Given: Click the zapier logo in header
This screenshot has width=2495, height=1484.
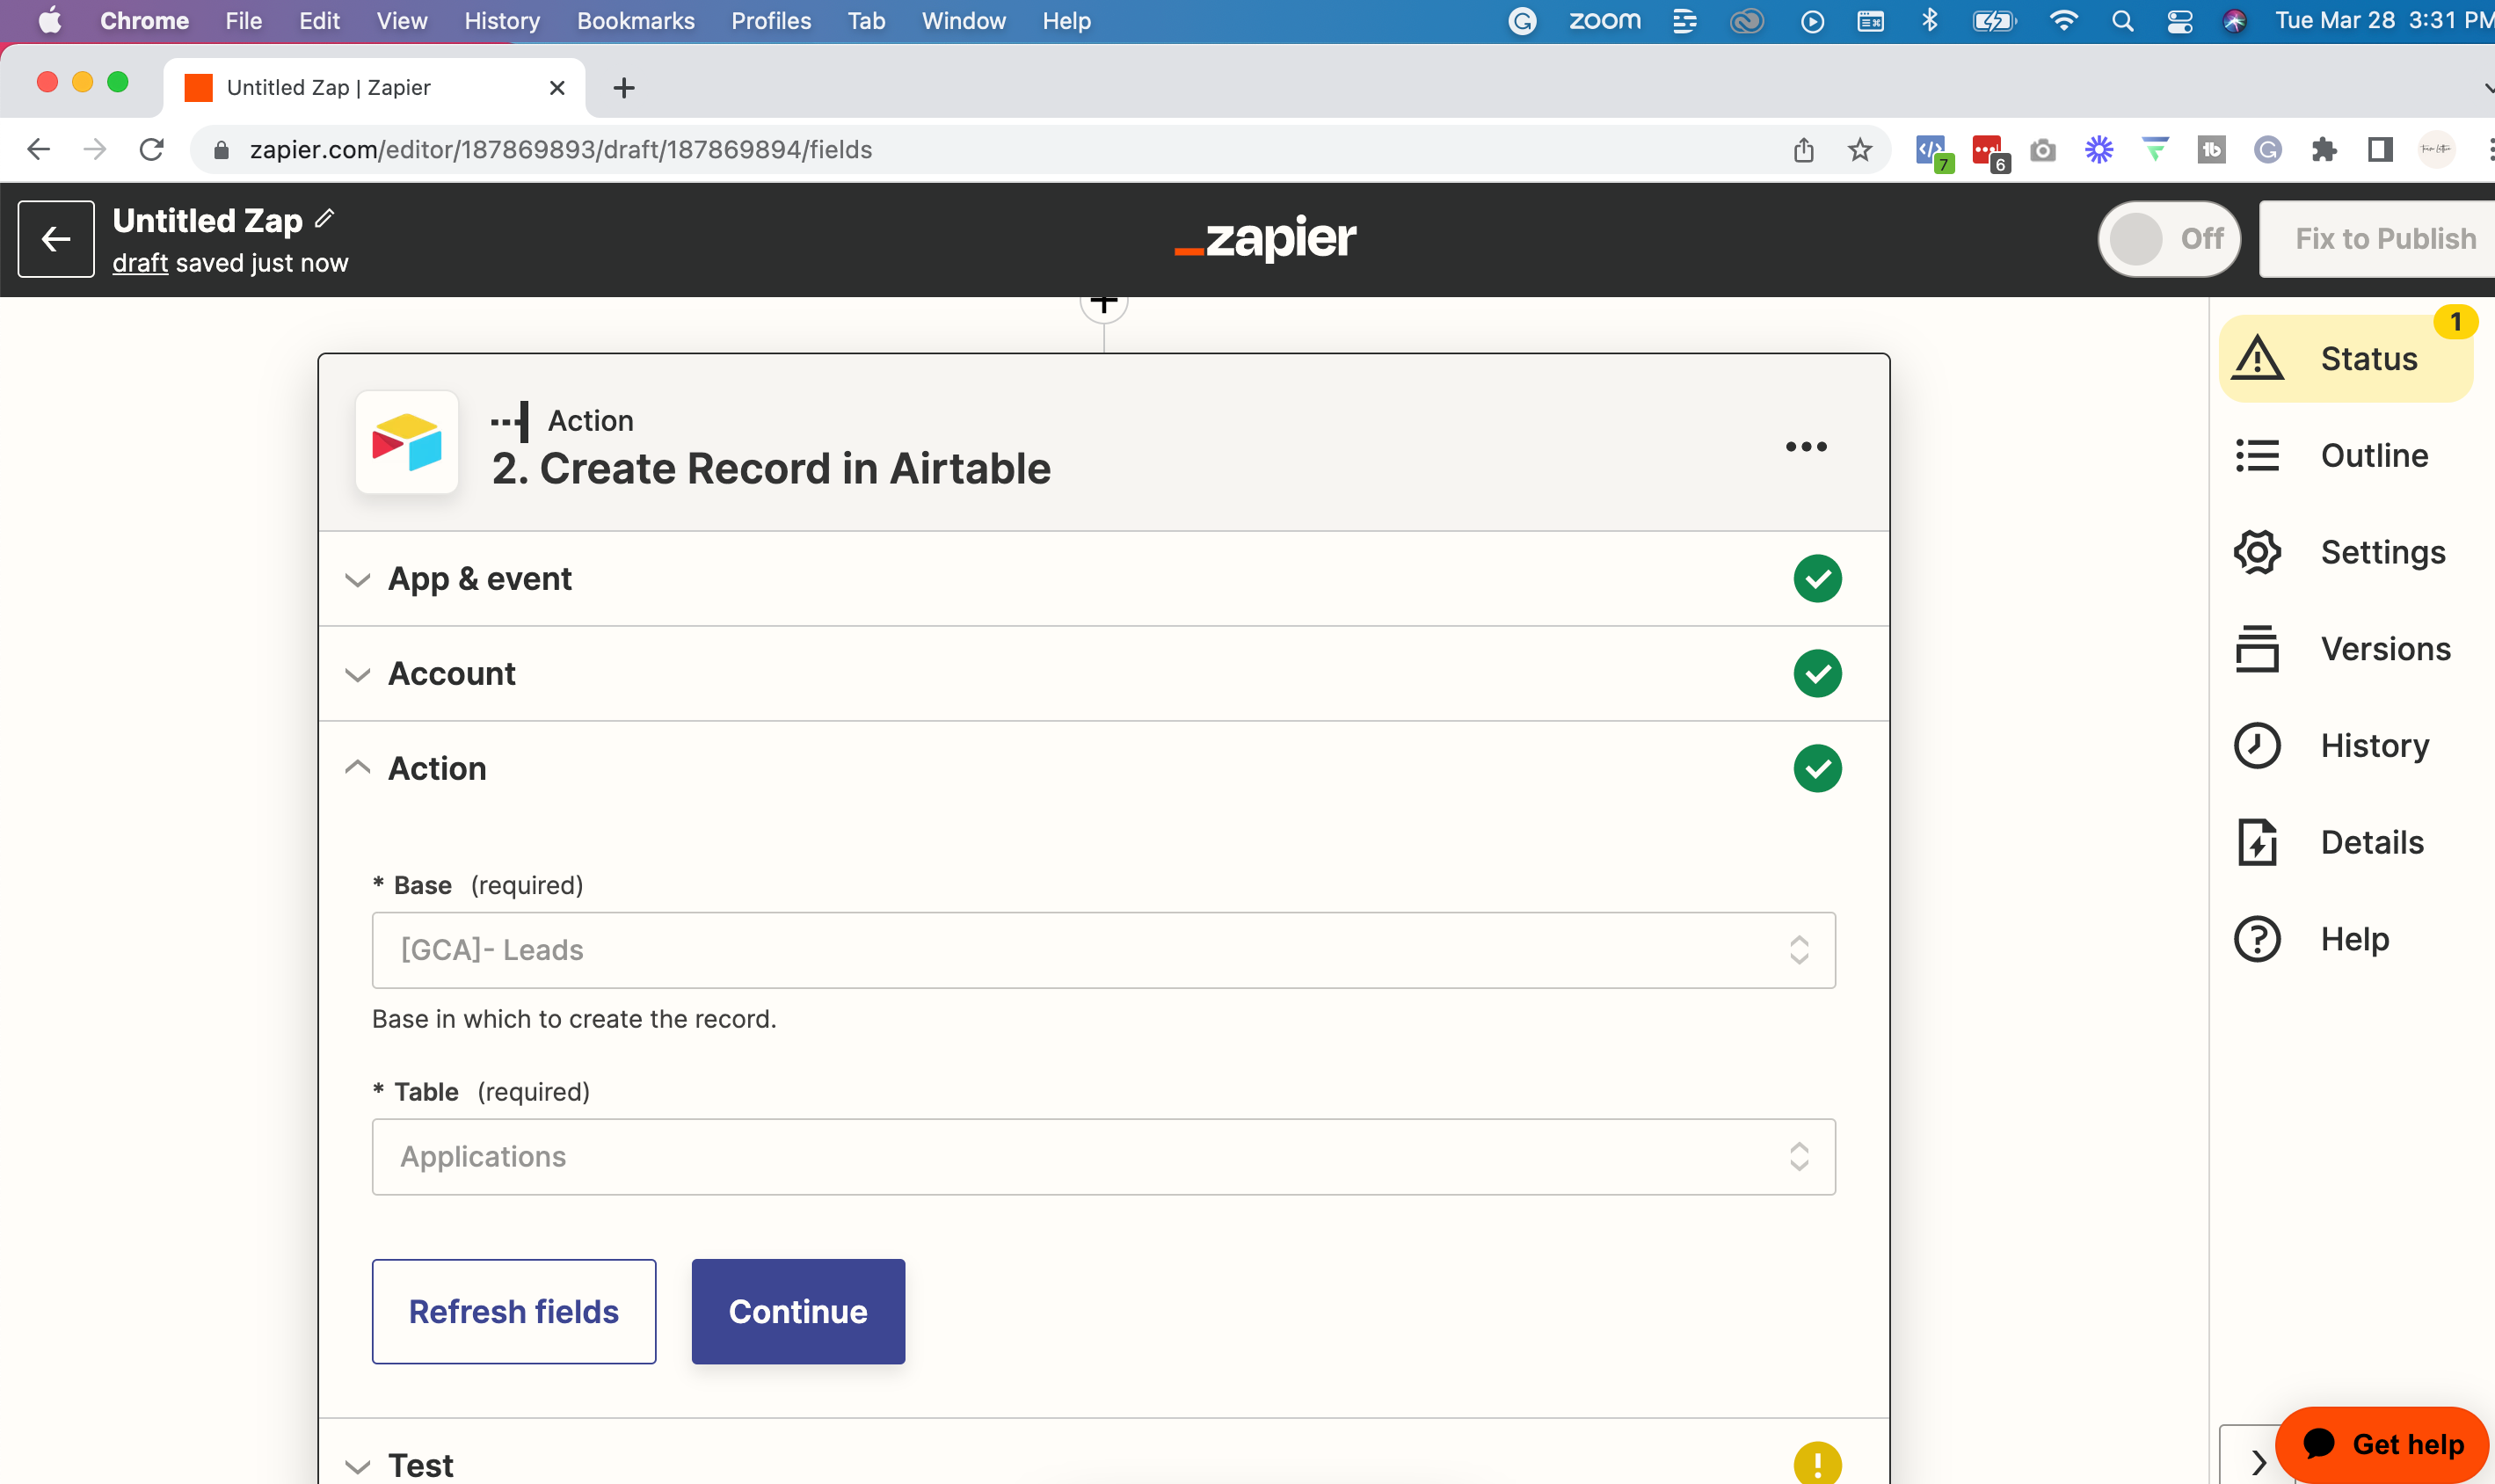Looking at the screenshot, I should tap(1265, 238).
